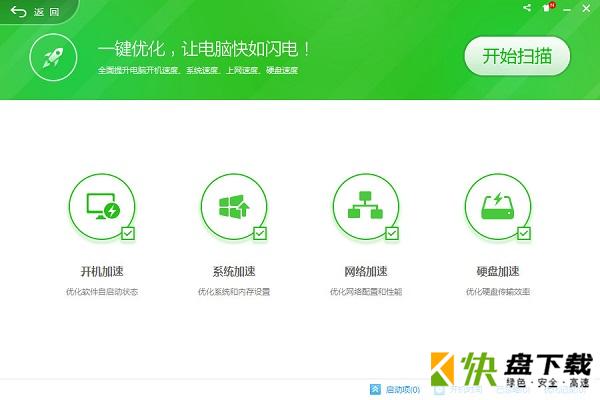Open 启动项(0) link in bottom bar
Screen dimensions: 600x400
click(x=395, y=390)
